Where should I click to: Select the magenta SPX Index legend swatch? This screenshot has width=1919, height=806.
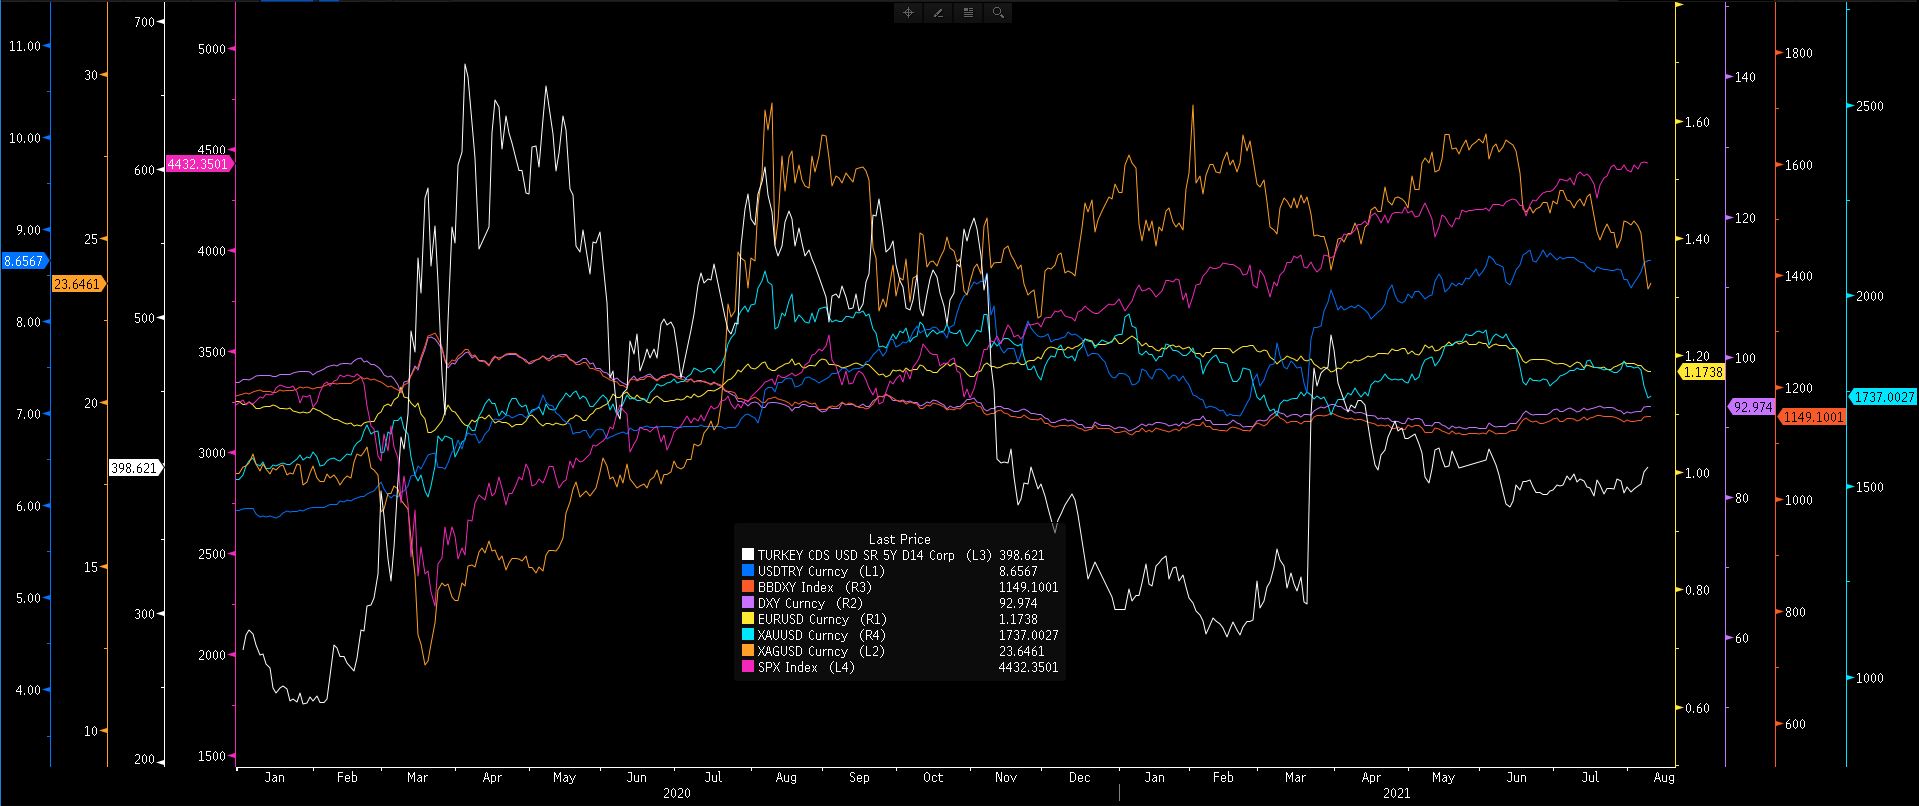(x=747, y=667)
